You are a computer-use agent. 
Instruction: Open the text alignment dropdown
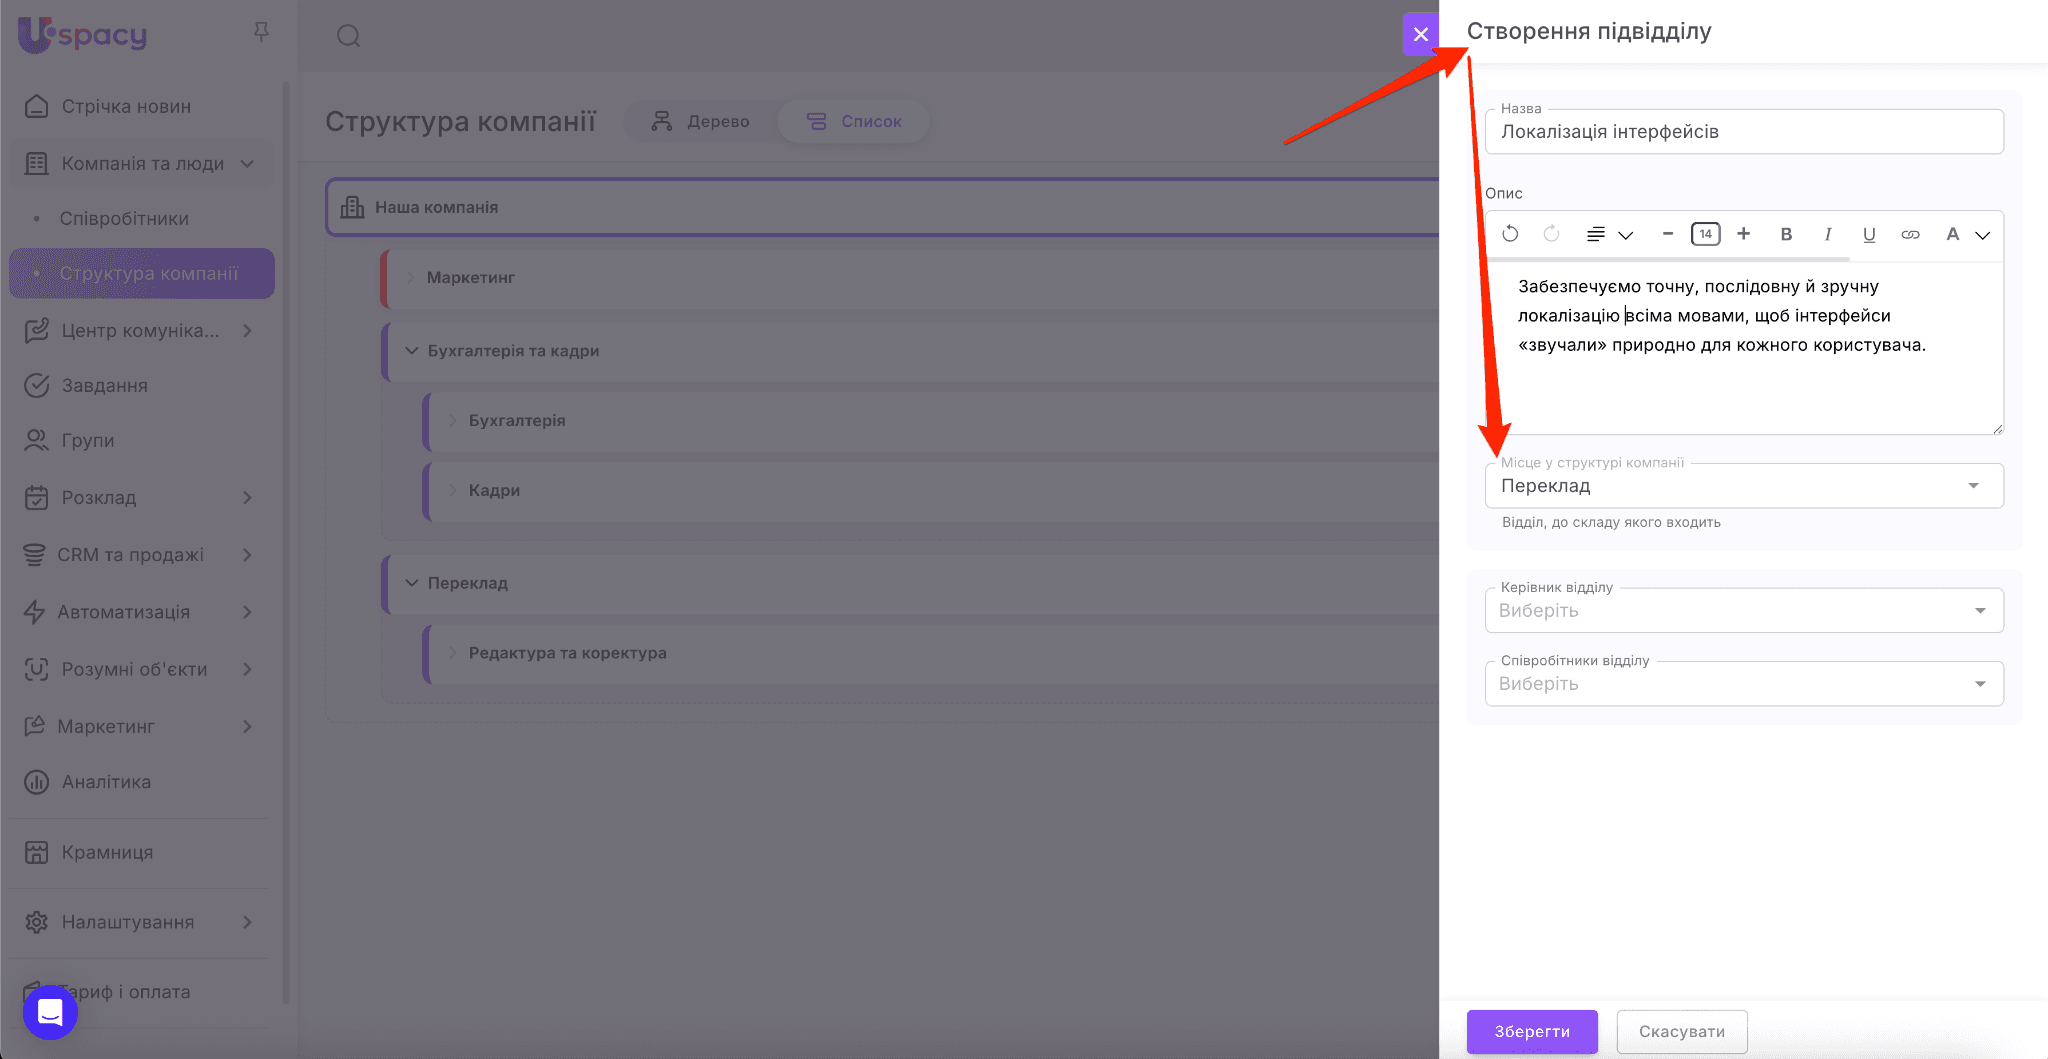click(1608, 234)
